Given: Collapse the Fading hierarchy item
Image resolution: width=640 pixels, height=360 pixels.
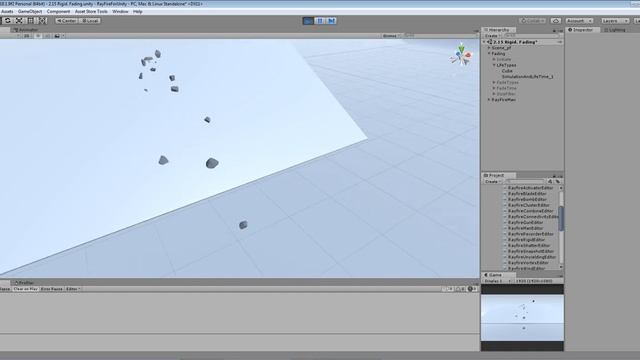Looking at the screenshot, I should click(x=489, y=53).
